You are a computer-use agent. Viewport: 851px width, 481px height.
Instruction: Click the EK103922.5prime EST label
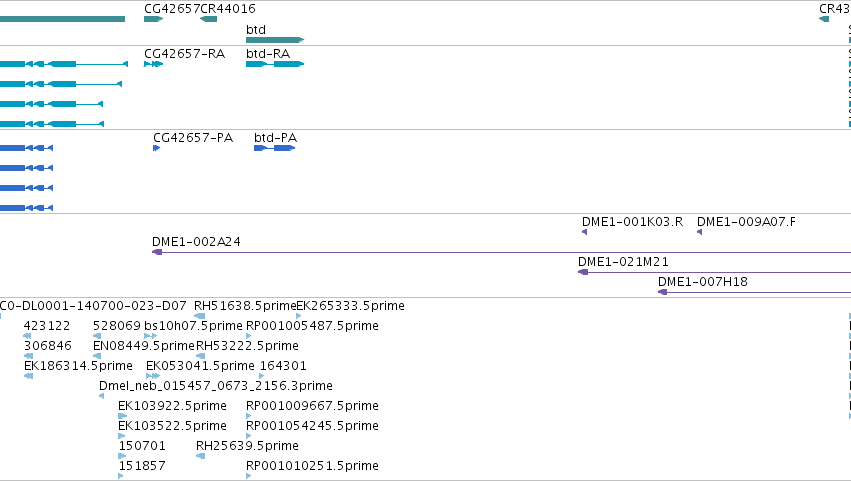point(172,407)
